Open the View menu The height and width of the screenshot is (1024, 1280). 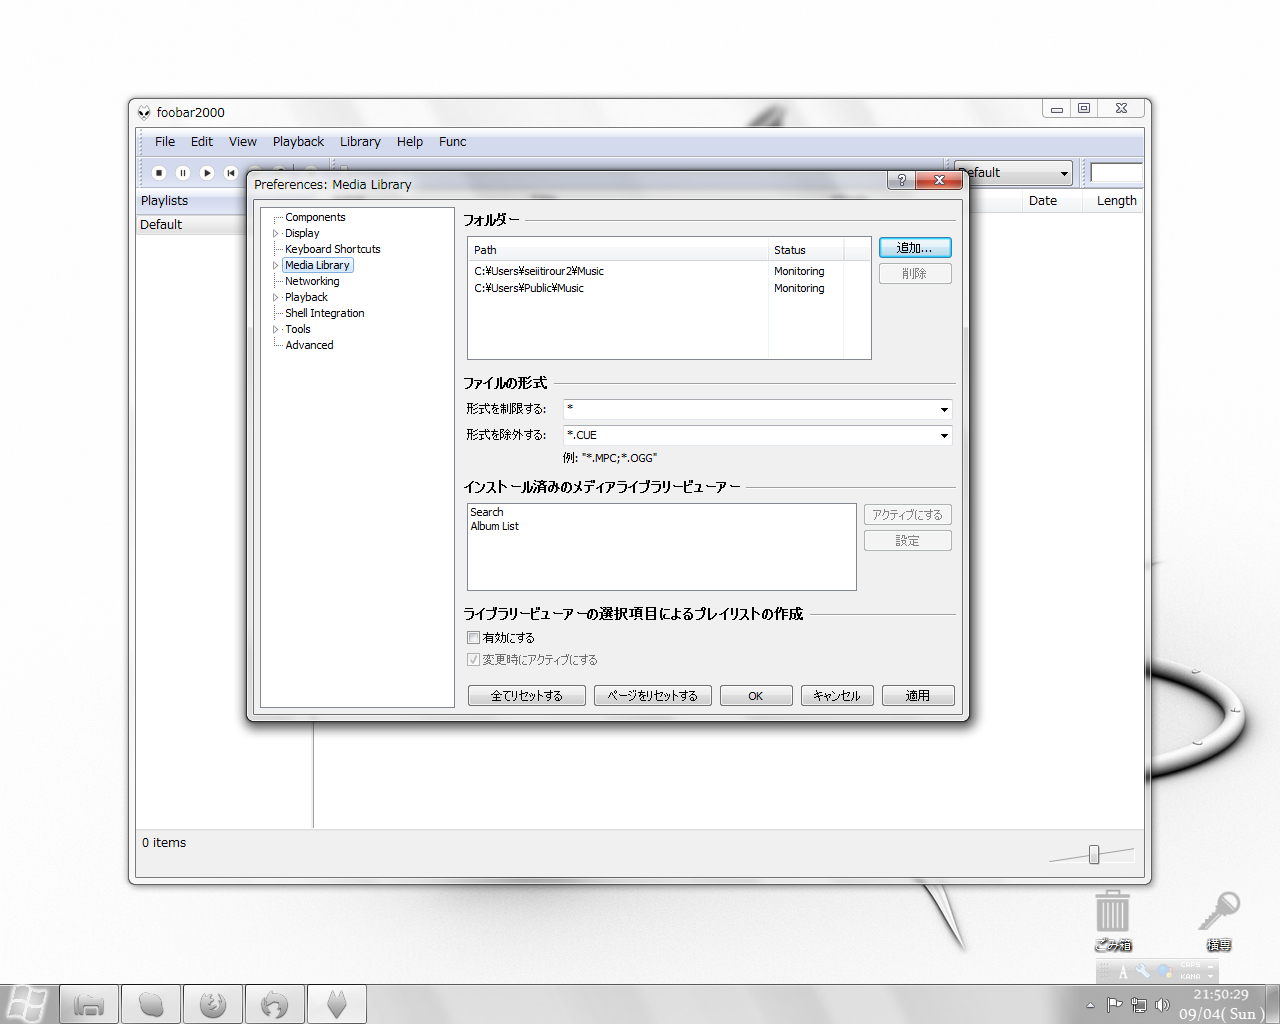point(243,142)
